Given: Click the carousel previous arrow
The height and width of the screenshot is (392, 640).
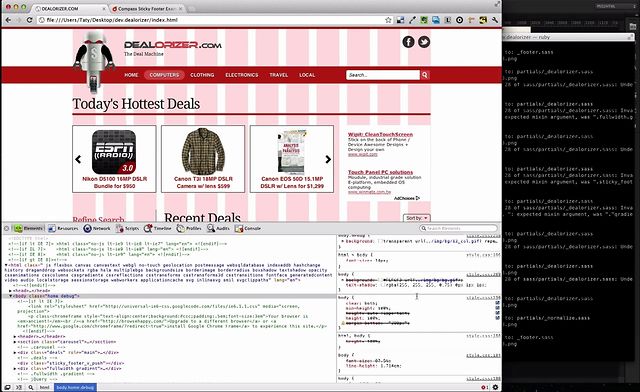Looking at the screenshot, I should [78, 159].
